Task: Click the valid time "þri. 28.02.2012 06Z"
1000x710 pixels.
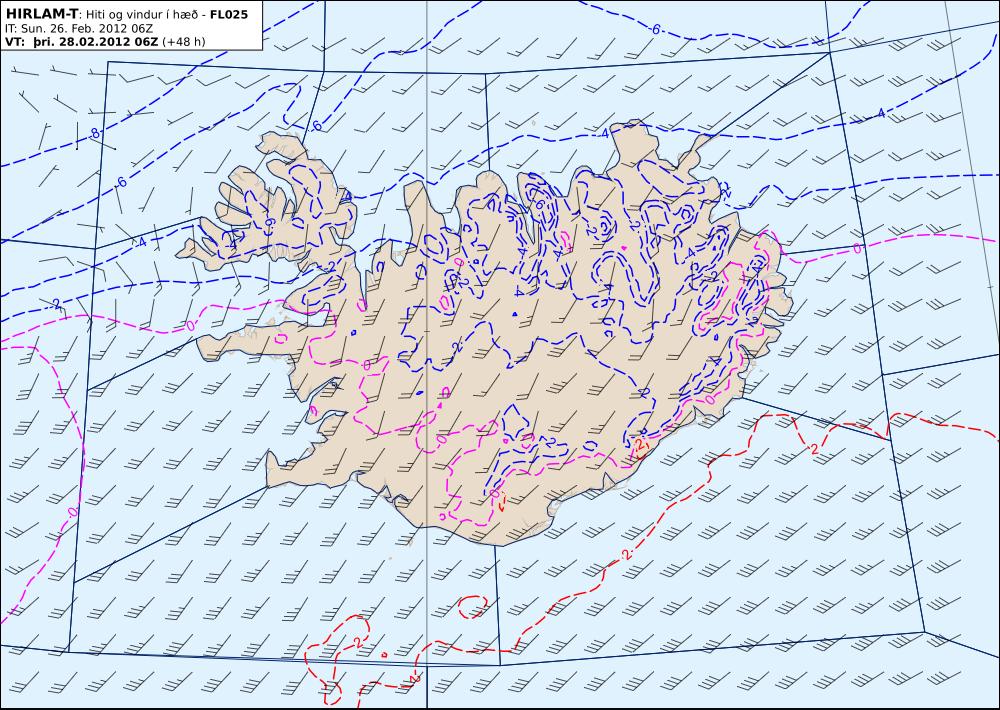Action: point(95,41)
